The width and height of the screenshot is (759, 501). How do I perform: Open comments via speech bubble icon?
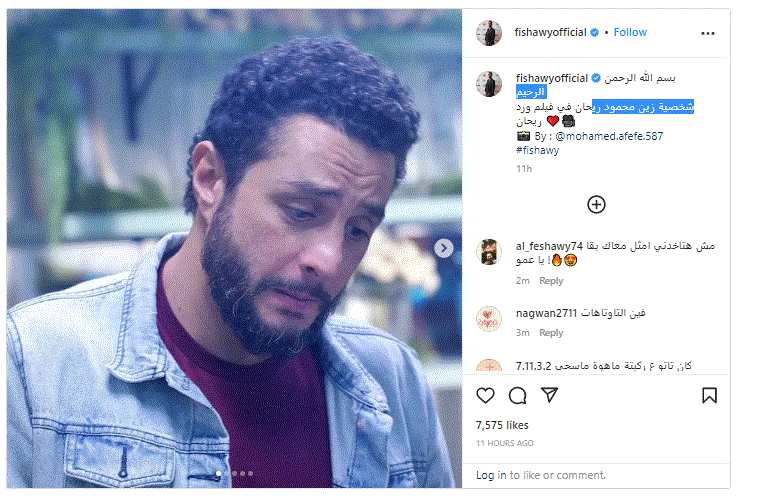[517, 395]
